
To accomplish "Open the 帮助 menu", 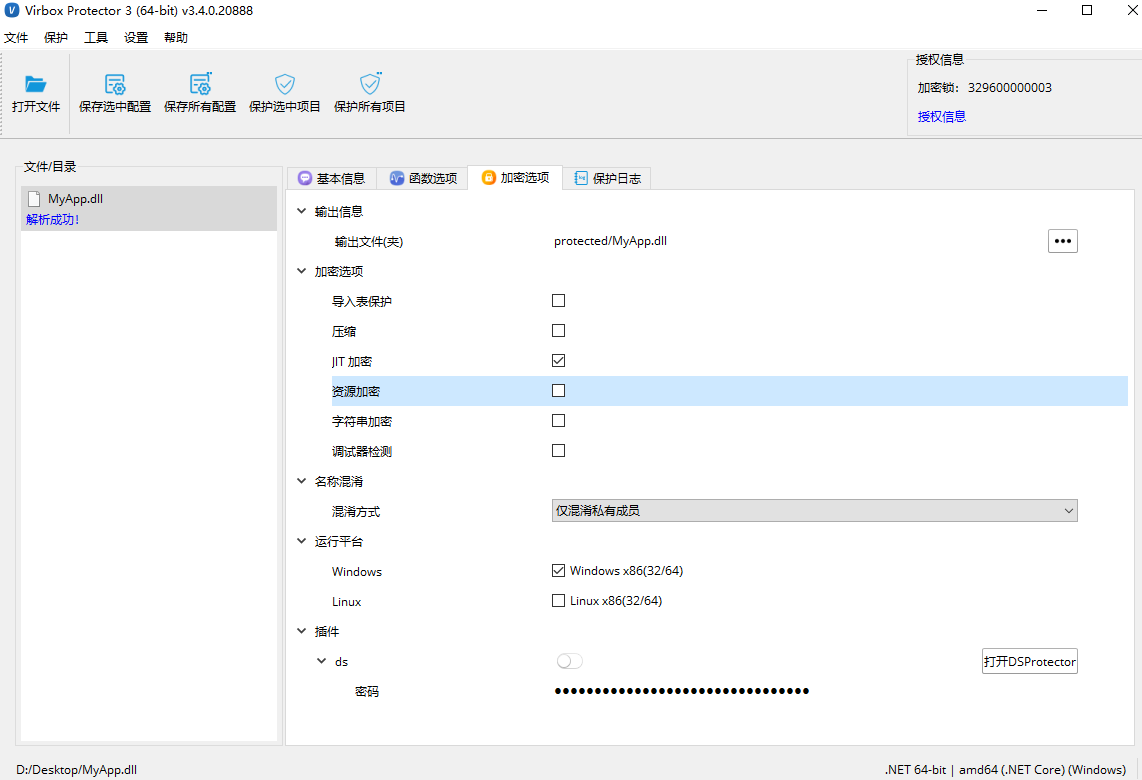I will (176, 38).
